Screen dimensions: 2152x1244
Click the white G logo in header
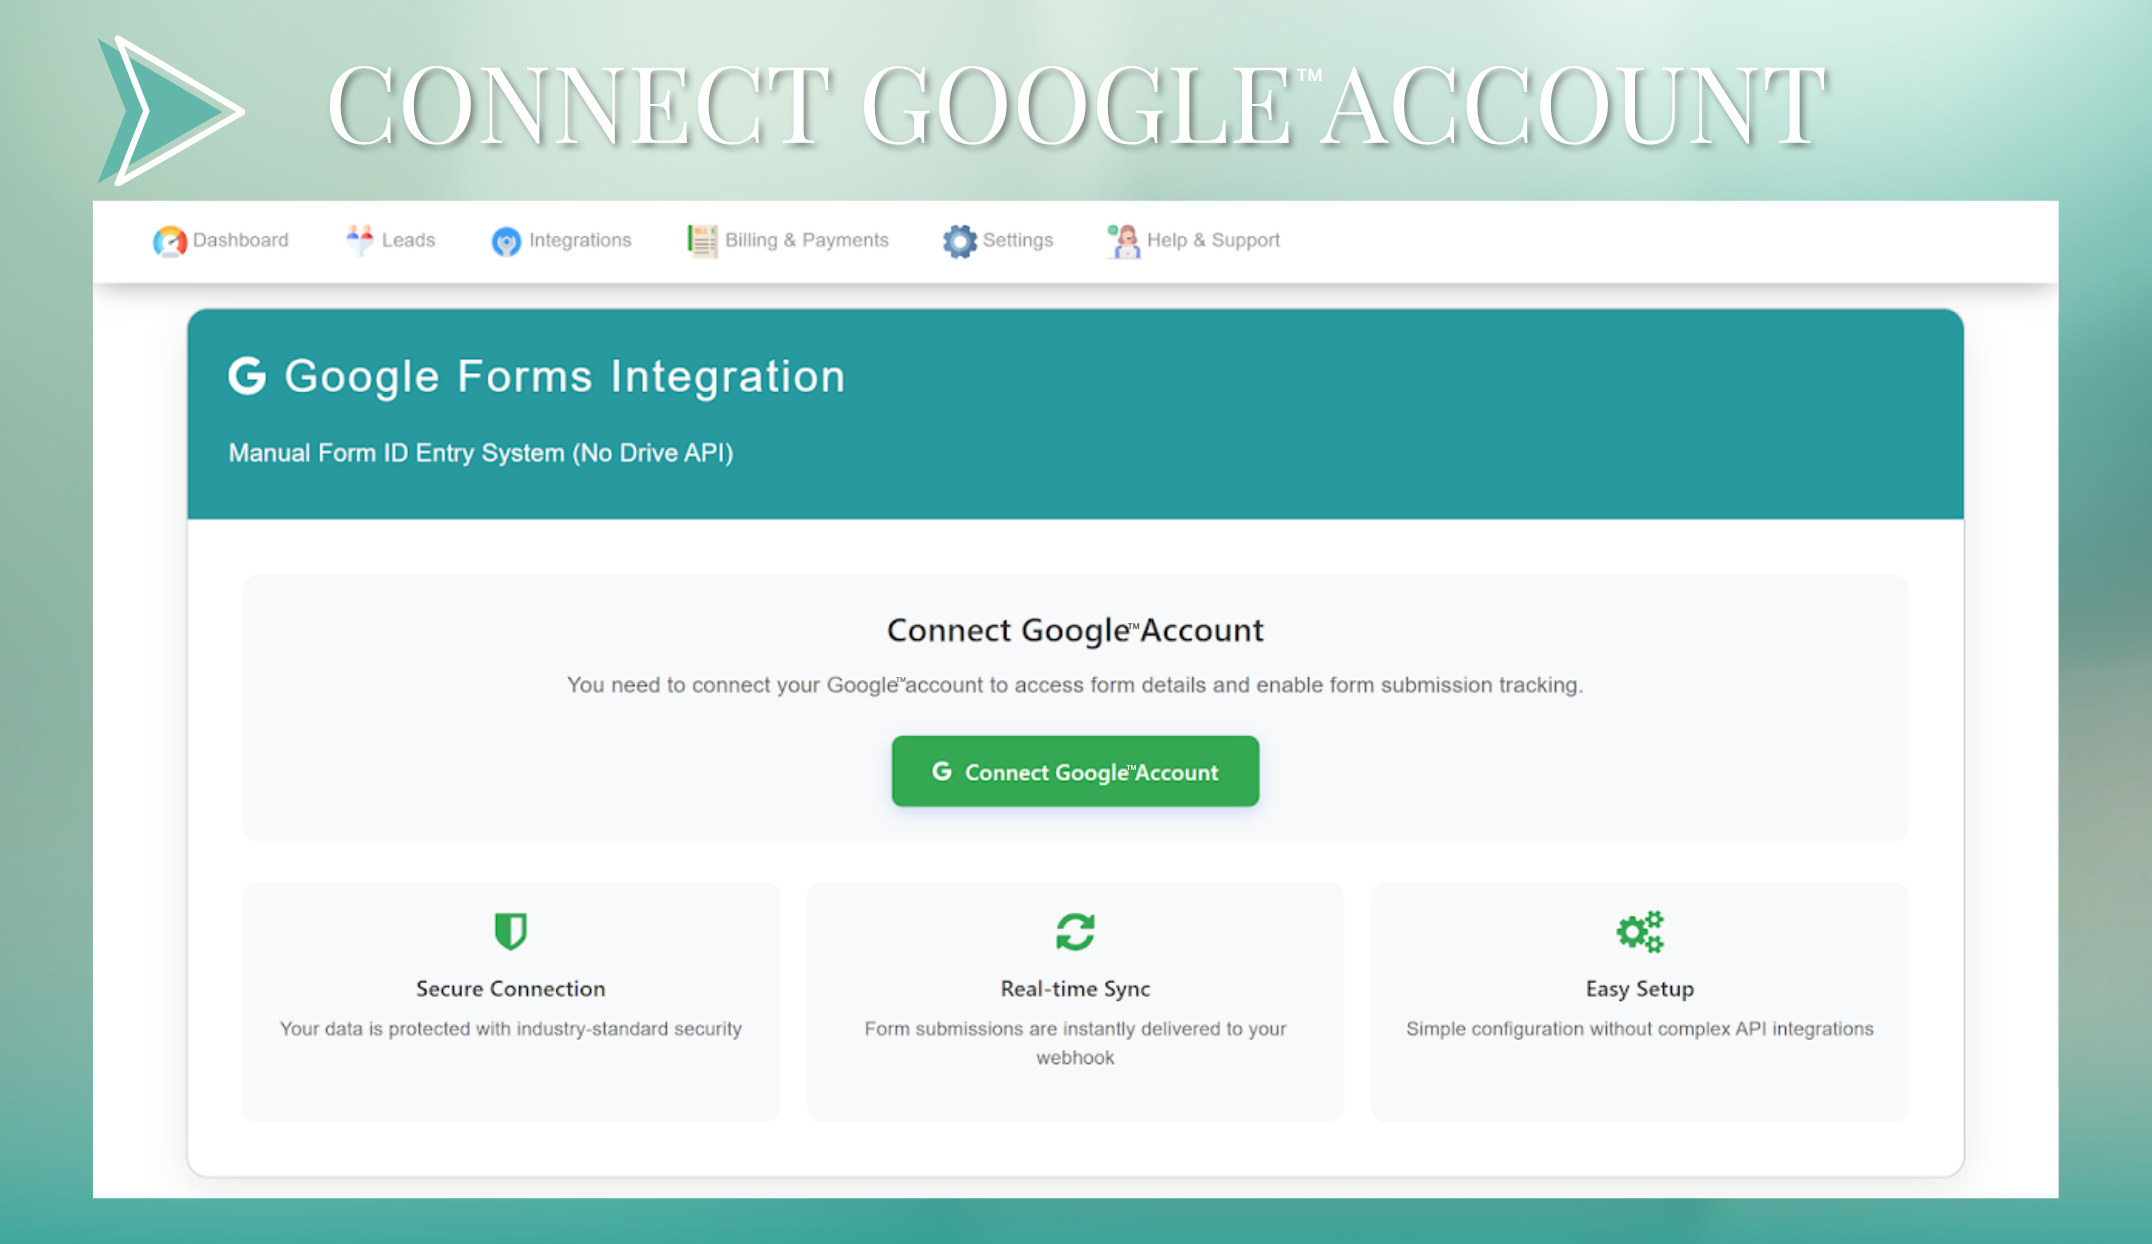tap(247, 376)
